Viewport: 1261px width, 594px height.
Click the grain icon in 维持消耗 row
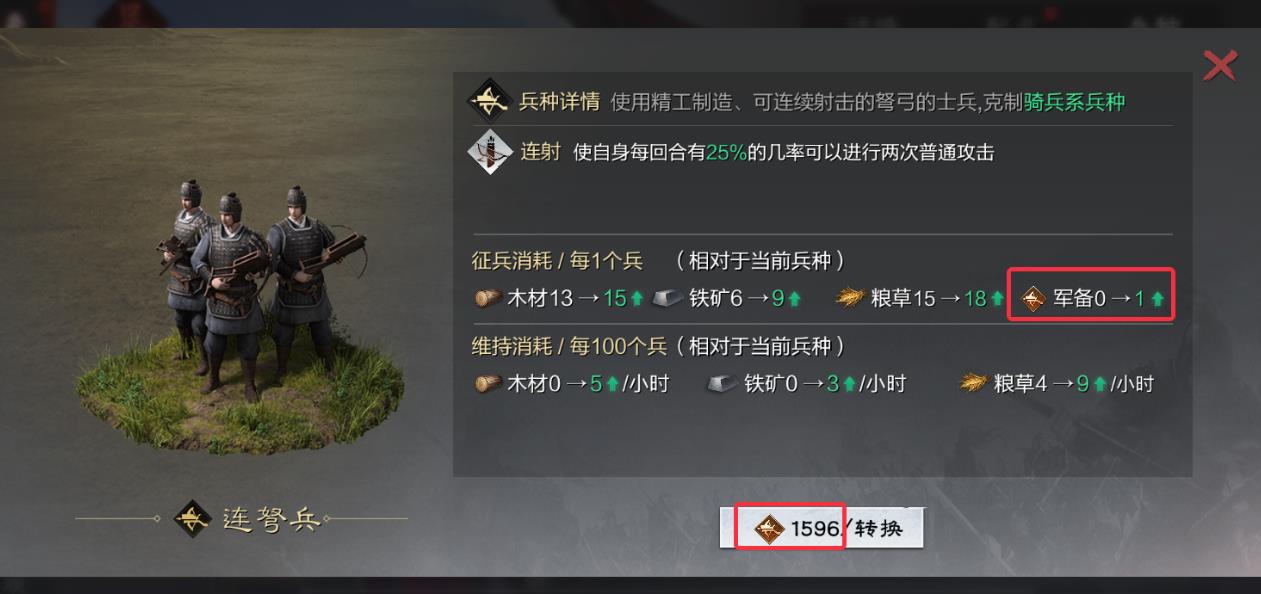973,384
